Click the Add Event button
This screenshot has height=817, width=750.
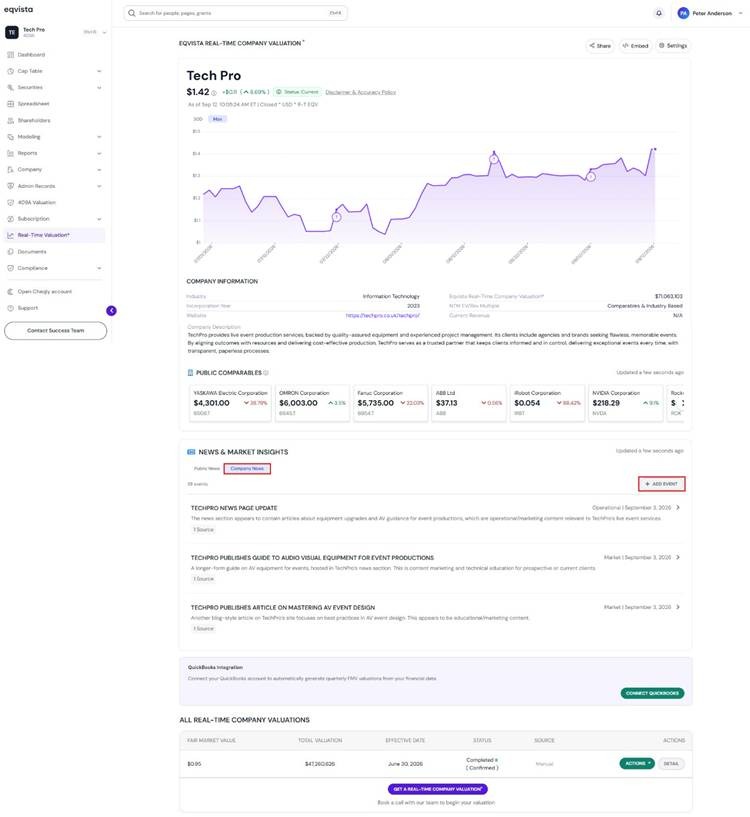661,484
